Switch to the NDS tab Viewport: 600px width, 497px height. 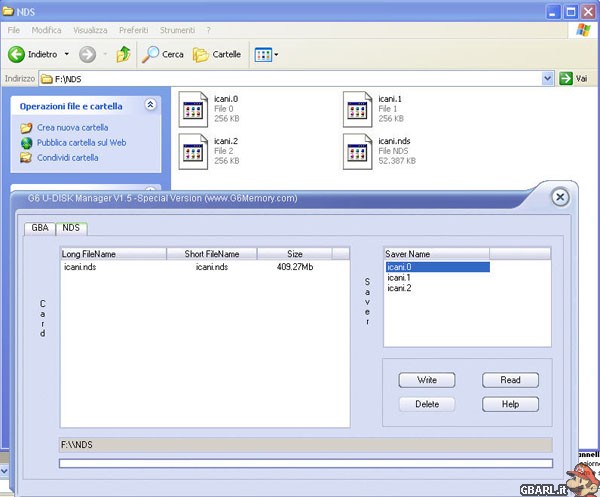tap(71, 228)
